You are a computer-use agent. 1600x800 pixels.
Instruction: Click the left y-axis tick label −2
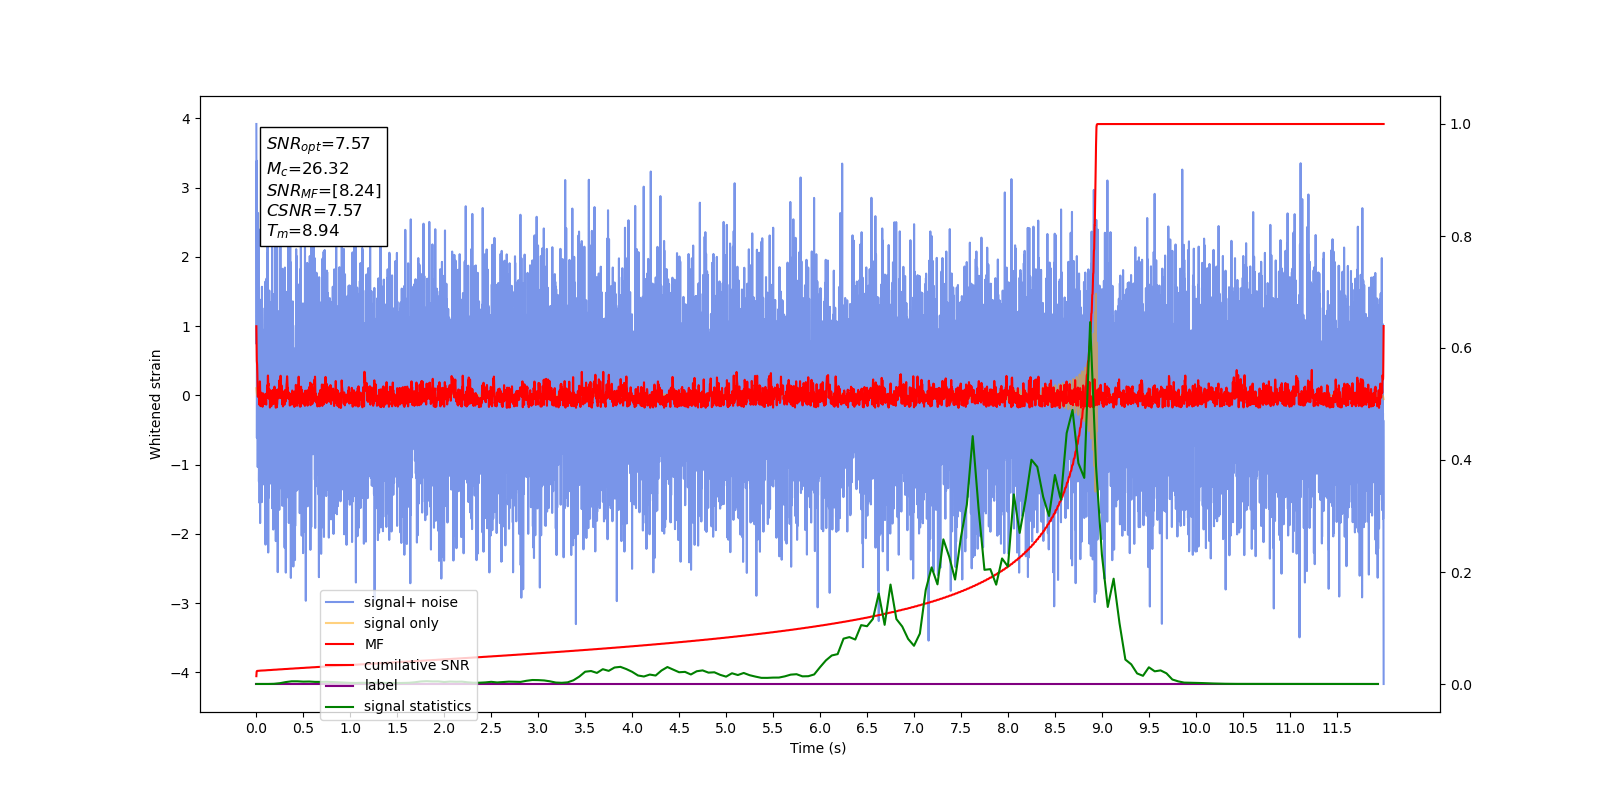(x=181, y=534)
